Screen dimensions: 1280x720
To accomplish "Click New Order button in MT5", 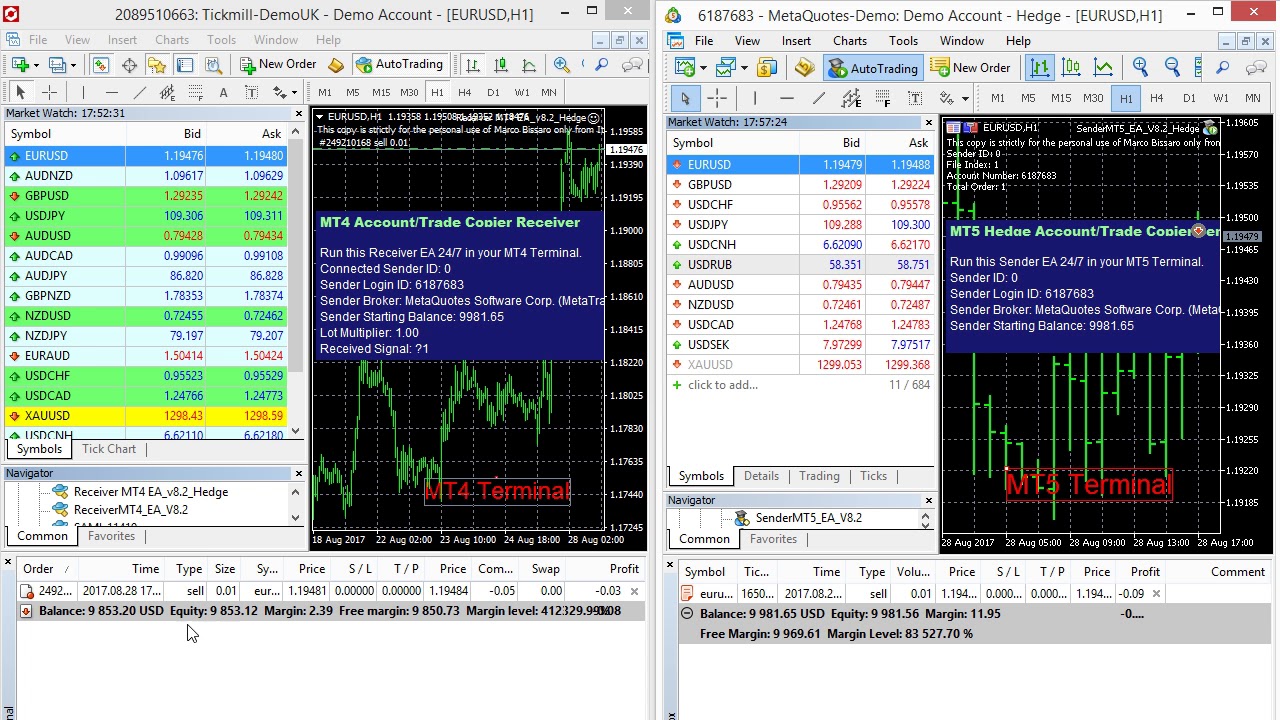I will pos(970,67).
